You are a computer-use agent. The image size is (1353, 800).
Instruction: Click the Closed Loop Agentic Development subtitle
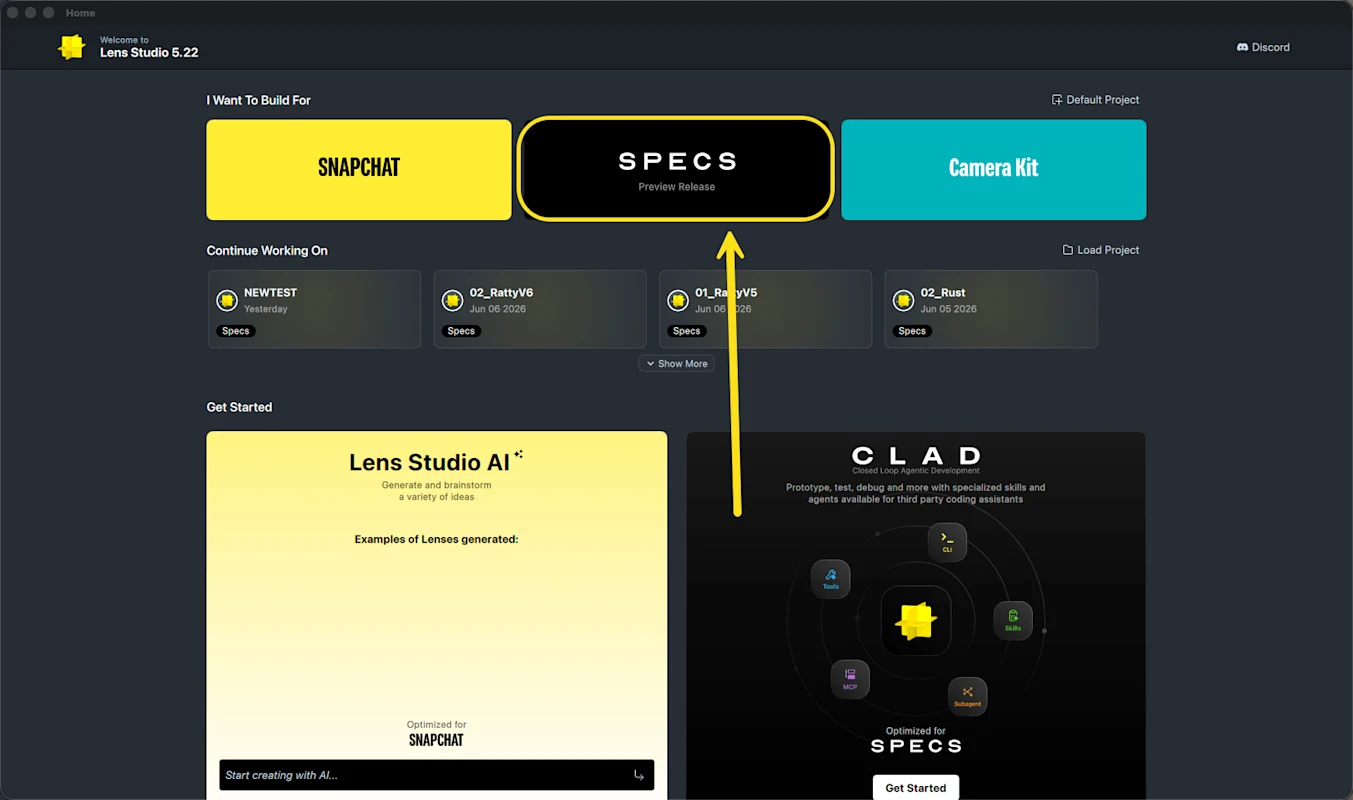point(916,471)
